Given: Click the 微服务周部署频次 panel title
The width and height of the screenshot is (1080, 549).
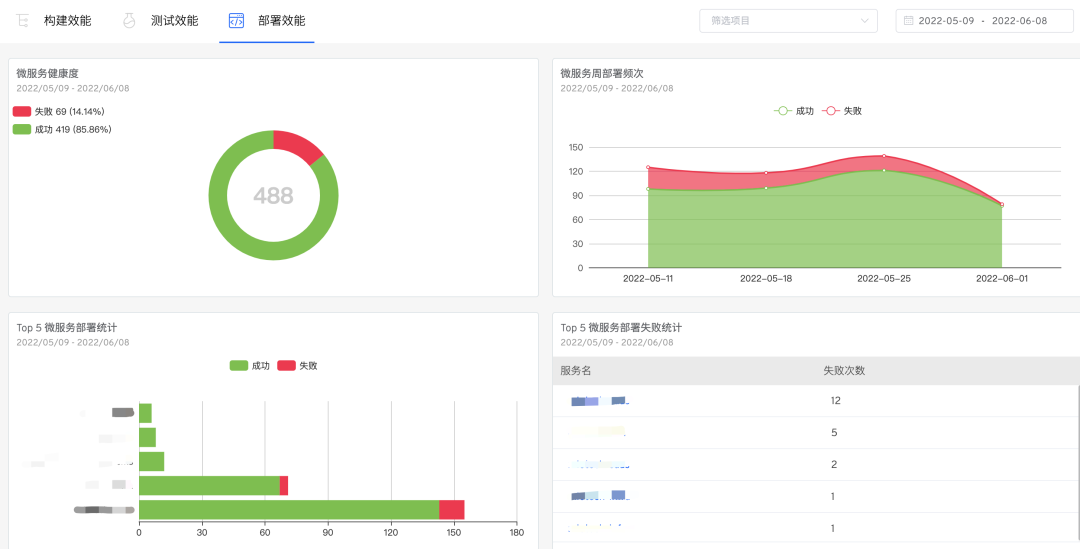Looking at the screenshot, I should point(602,73).
